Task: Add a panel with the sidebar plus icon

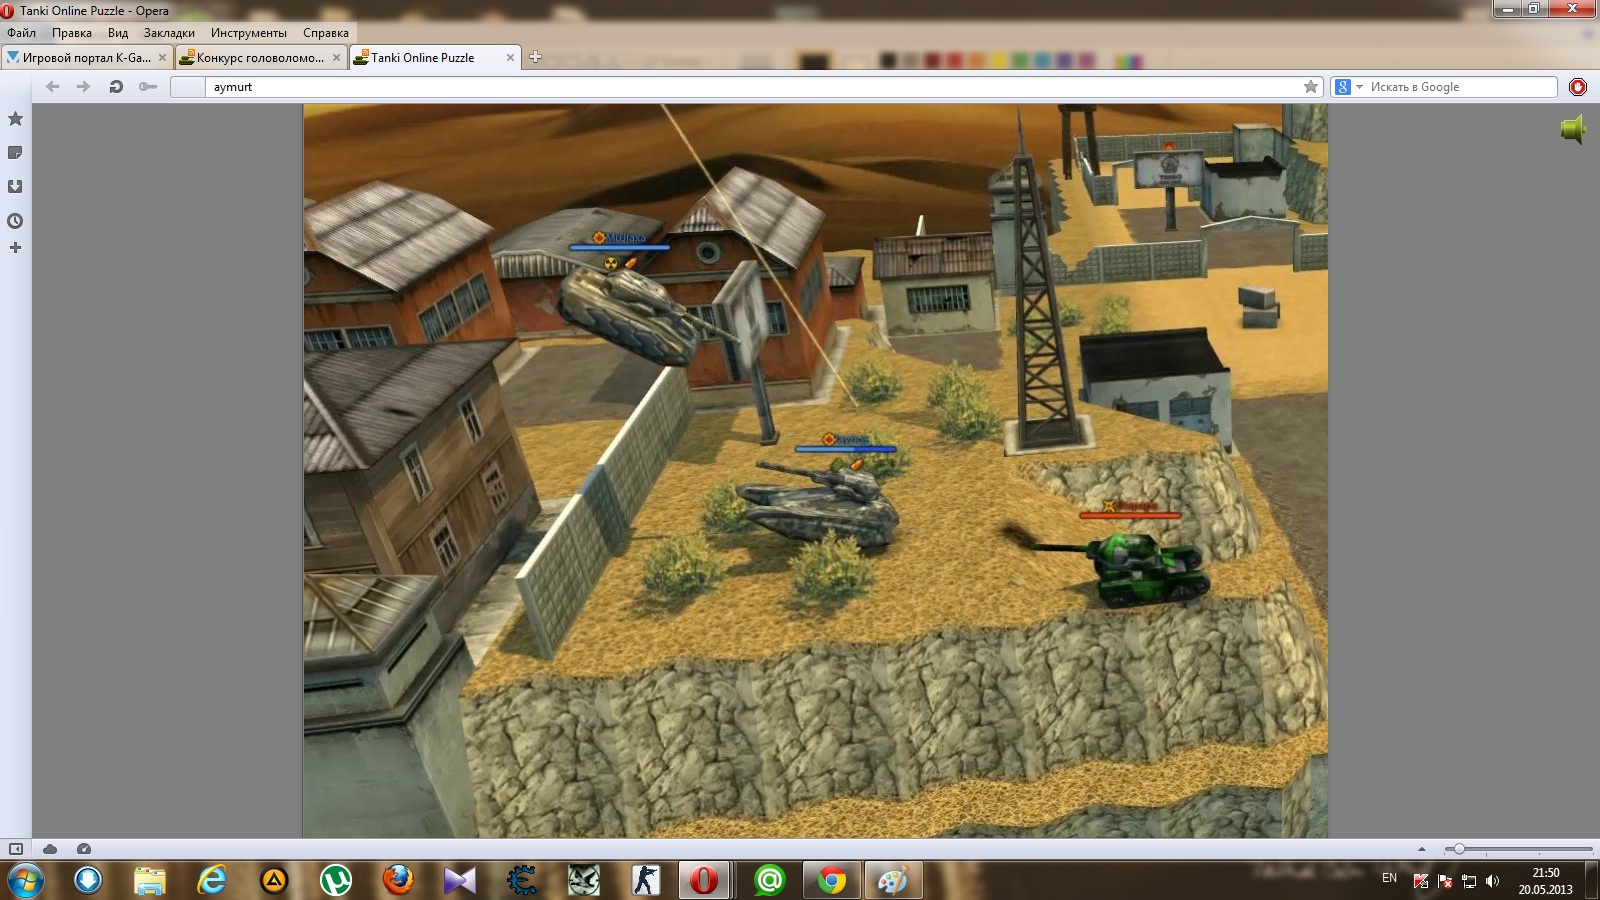Action: 15,248
